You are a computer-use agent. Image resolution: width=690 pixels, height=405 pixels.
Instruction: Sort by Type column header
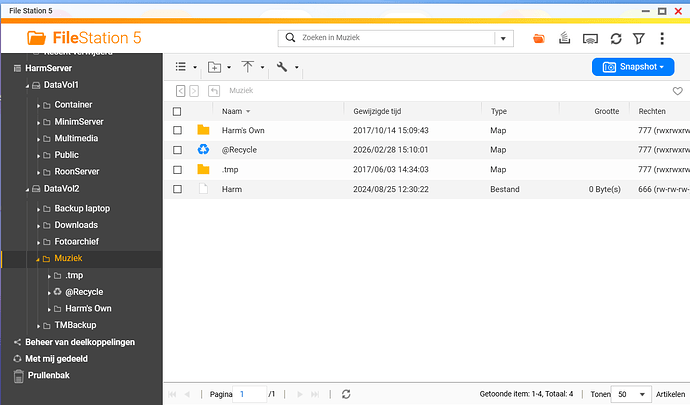pos(499,111)
